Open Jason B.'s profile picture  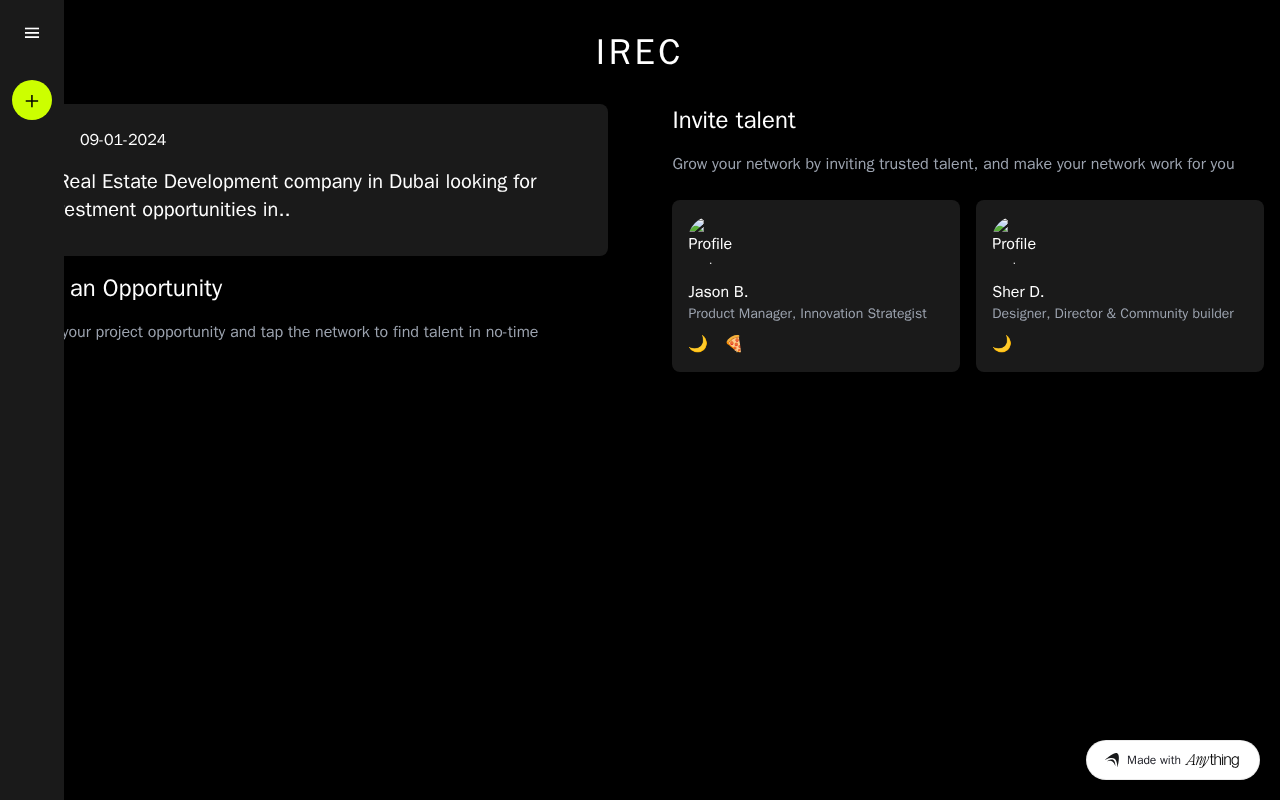pyautogui.click(x=710, y=240)
